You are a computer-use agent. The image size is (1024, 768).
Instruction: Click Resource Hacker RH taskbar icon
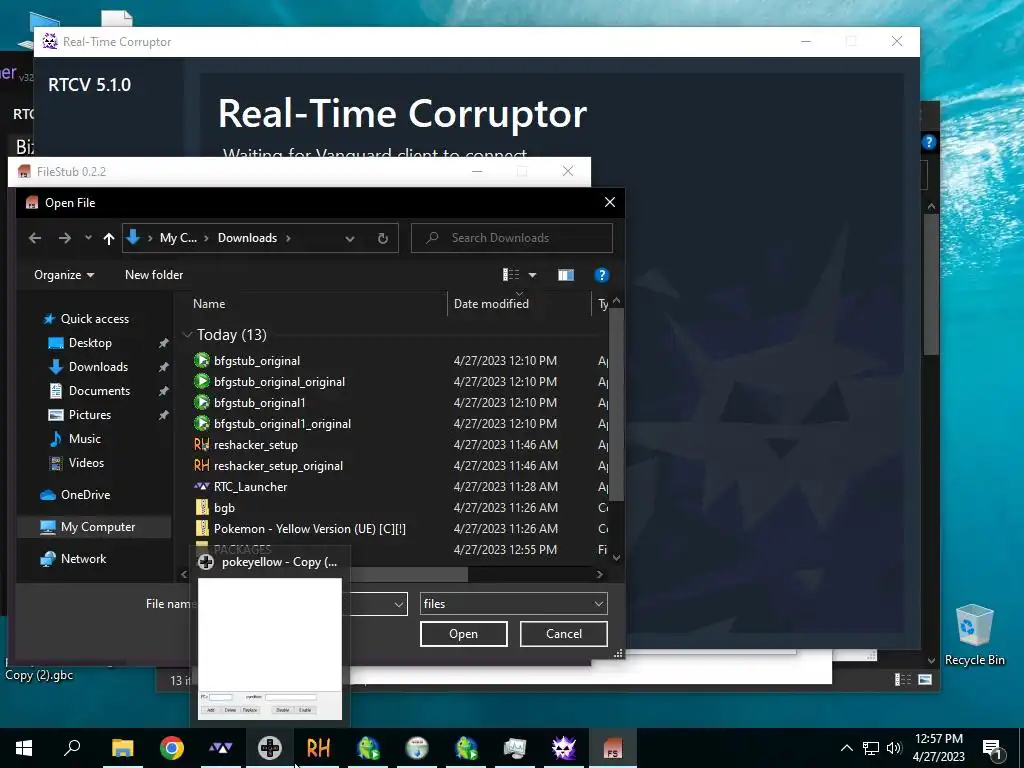319,748
